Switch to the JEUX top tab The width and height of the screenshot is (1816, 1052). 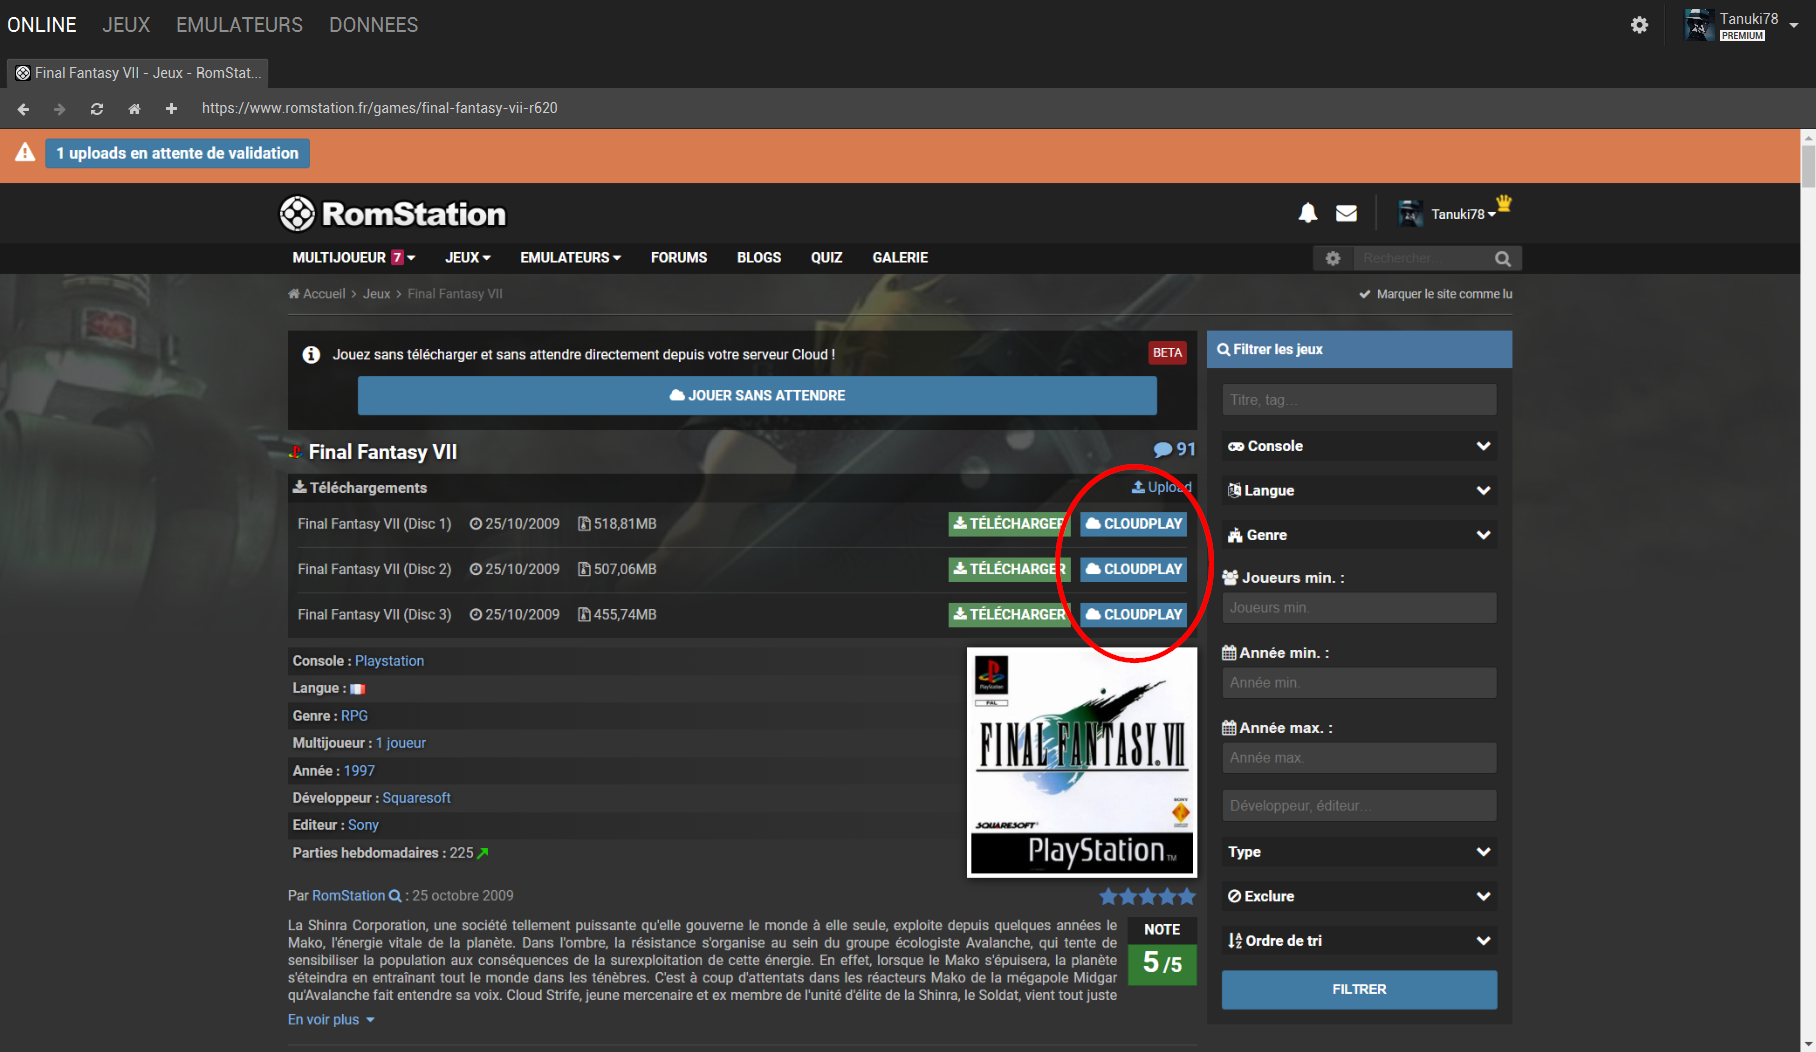click(x=126, y=25)
